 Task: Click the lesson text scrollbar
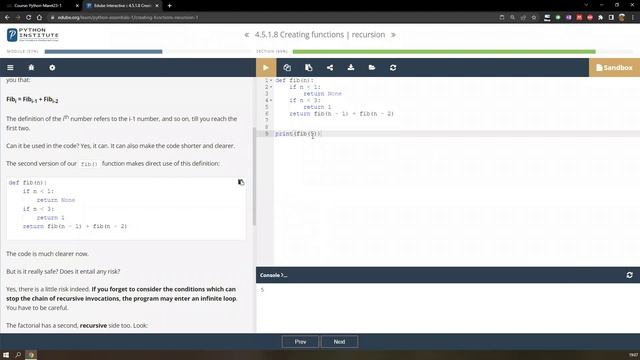(x=254, y=176)
